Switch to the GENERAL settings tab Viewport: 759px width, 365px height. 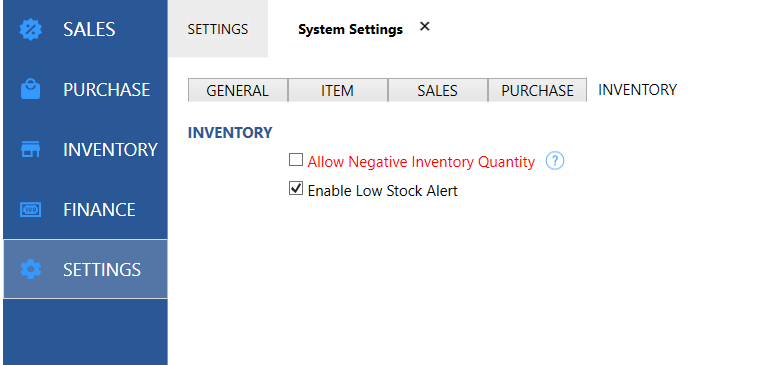click(238, 90)
